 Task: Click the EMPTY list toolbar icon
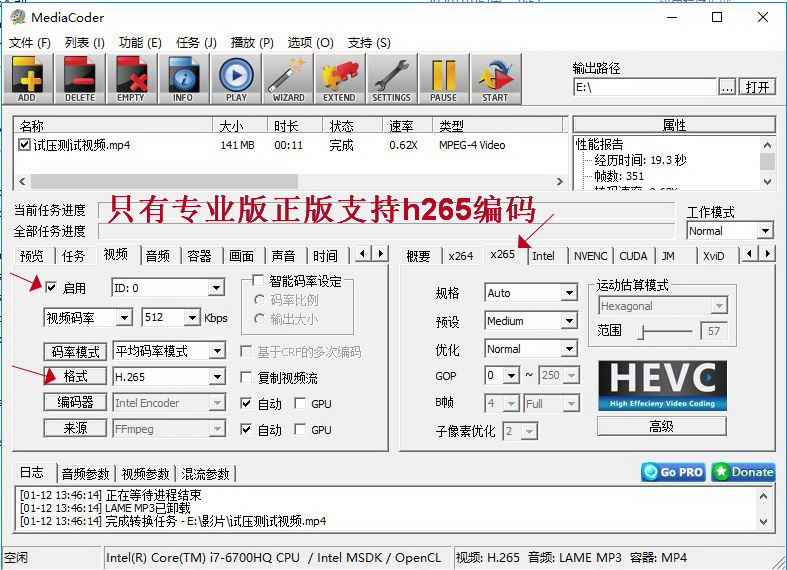point(131,78)
